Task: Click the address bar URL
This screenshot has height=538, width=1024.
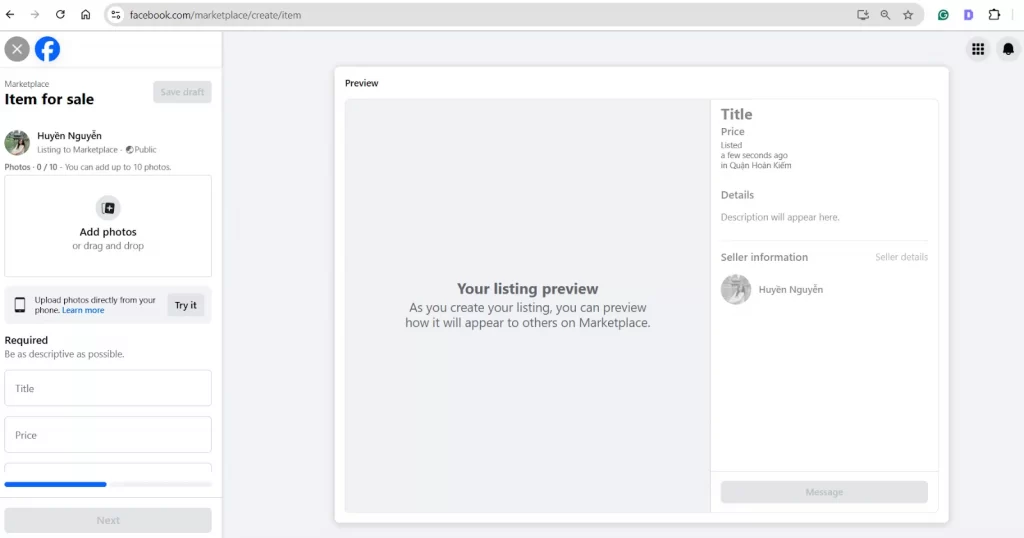Action: [x=215, y=15]
